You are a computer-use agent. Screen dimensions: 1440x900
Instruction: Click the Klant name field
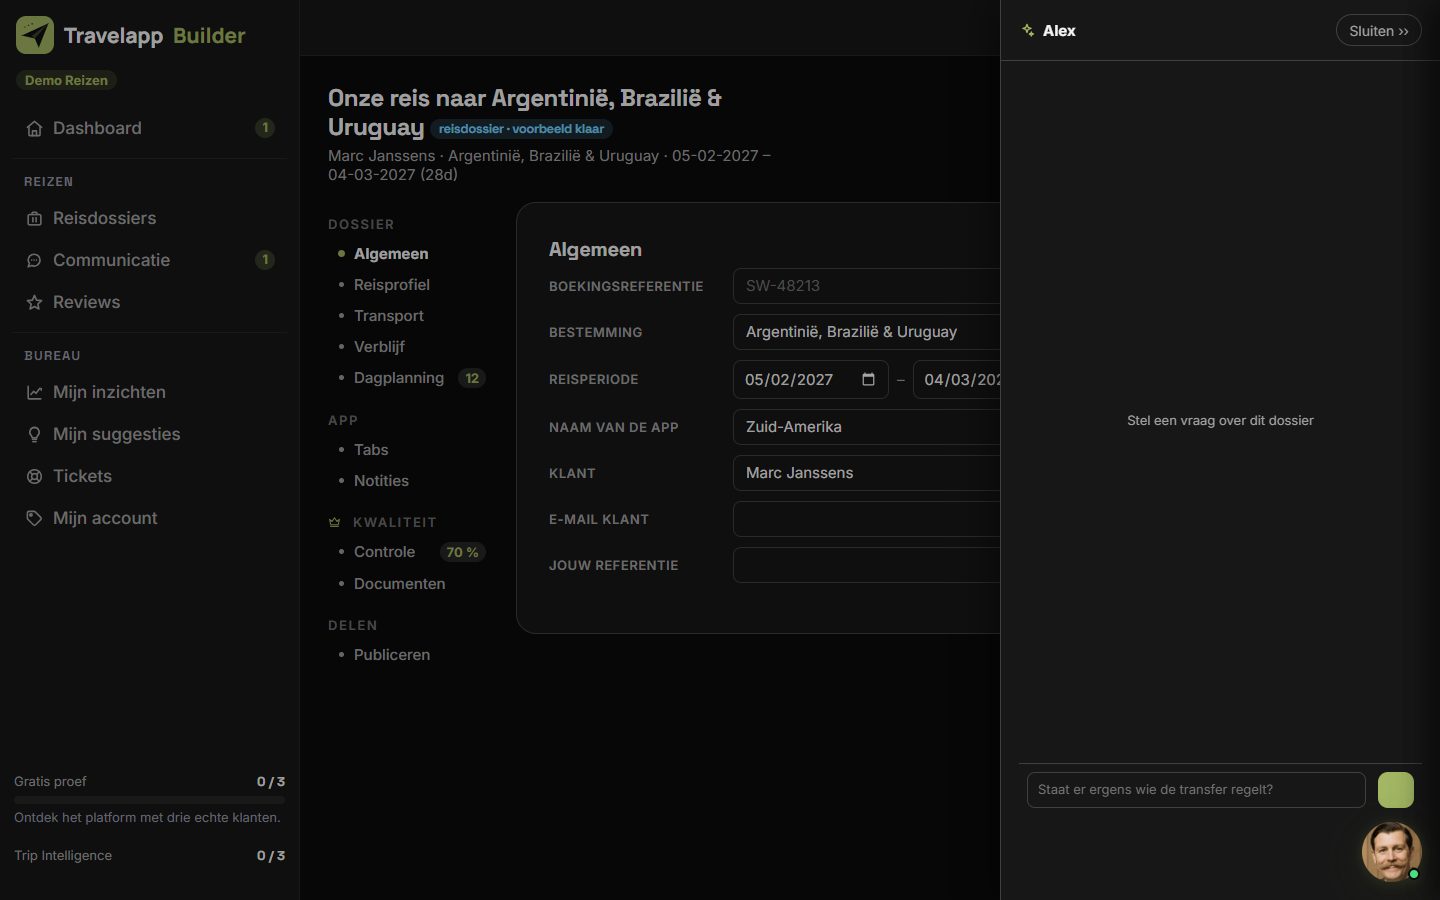coord(866,473)
